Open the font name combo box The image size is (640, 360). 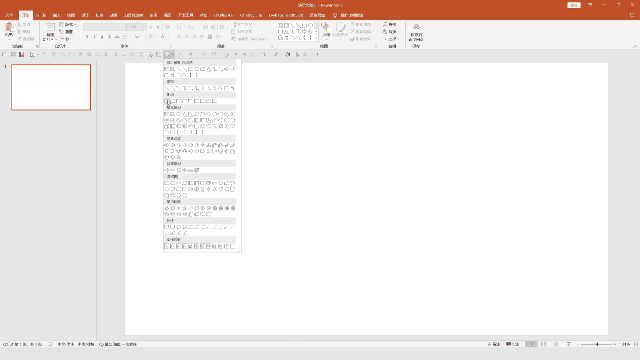coord(106,27)
